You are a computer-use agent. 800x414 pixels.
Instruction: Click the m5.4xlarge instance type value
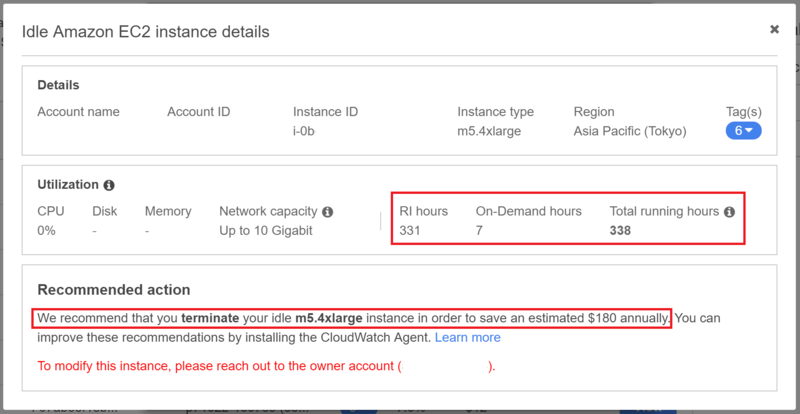tap(489, 131)
